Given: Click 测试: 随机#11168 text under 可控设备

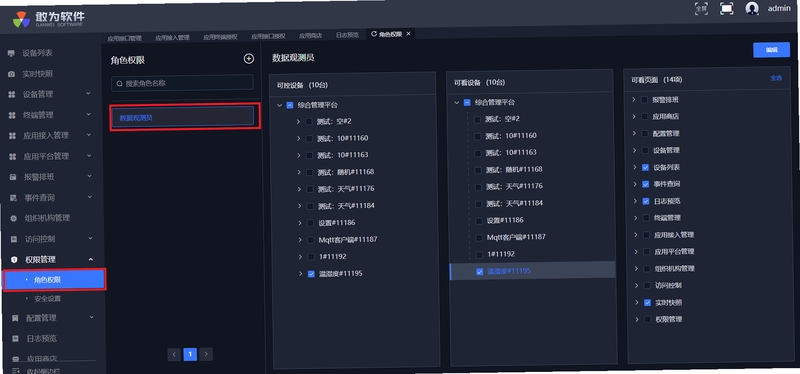Looking at the screenshot, I should pos(346,172).
